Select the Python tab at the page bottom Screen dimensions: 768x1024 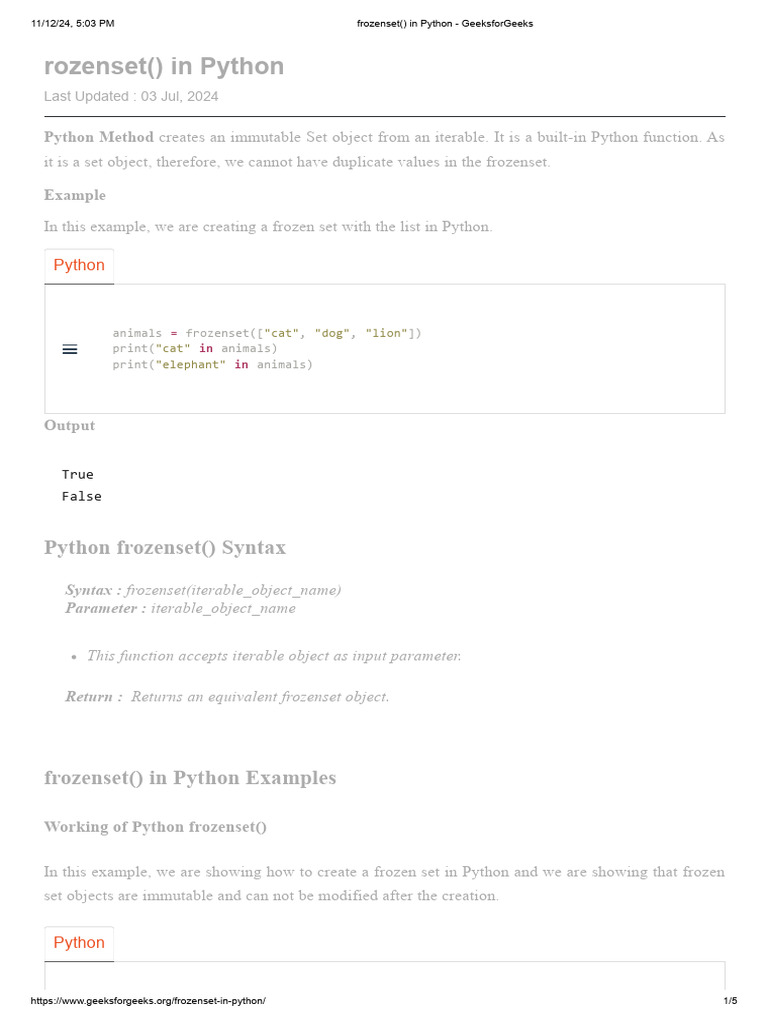(x=79, y=943)
